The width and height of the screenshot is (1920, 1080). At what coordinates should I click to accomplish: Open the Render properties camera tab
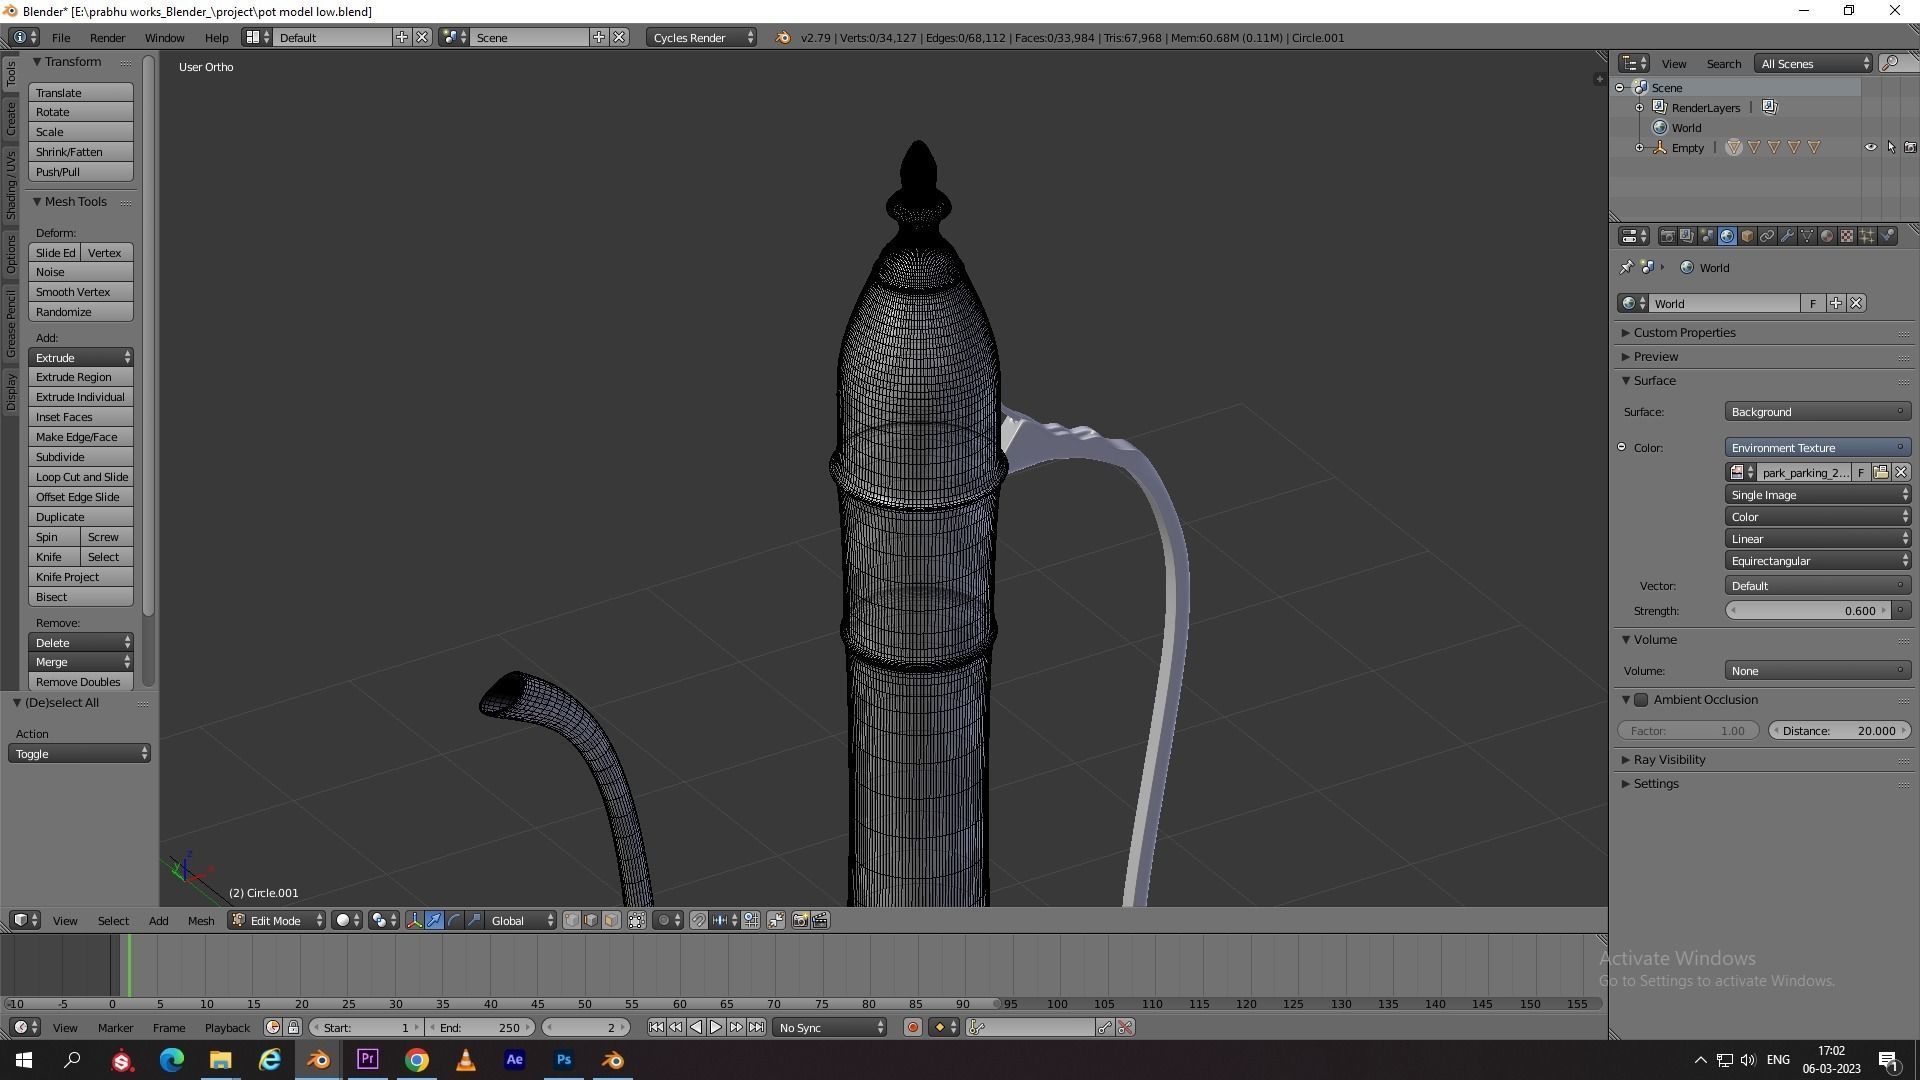click(1667, 236)
